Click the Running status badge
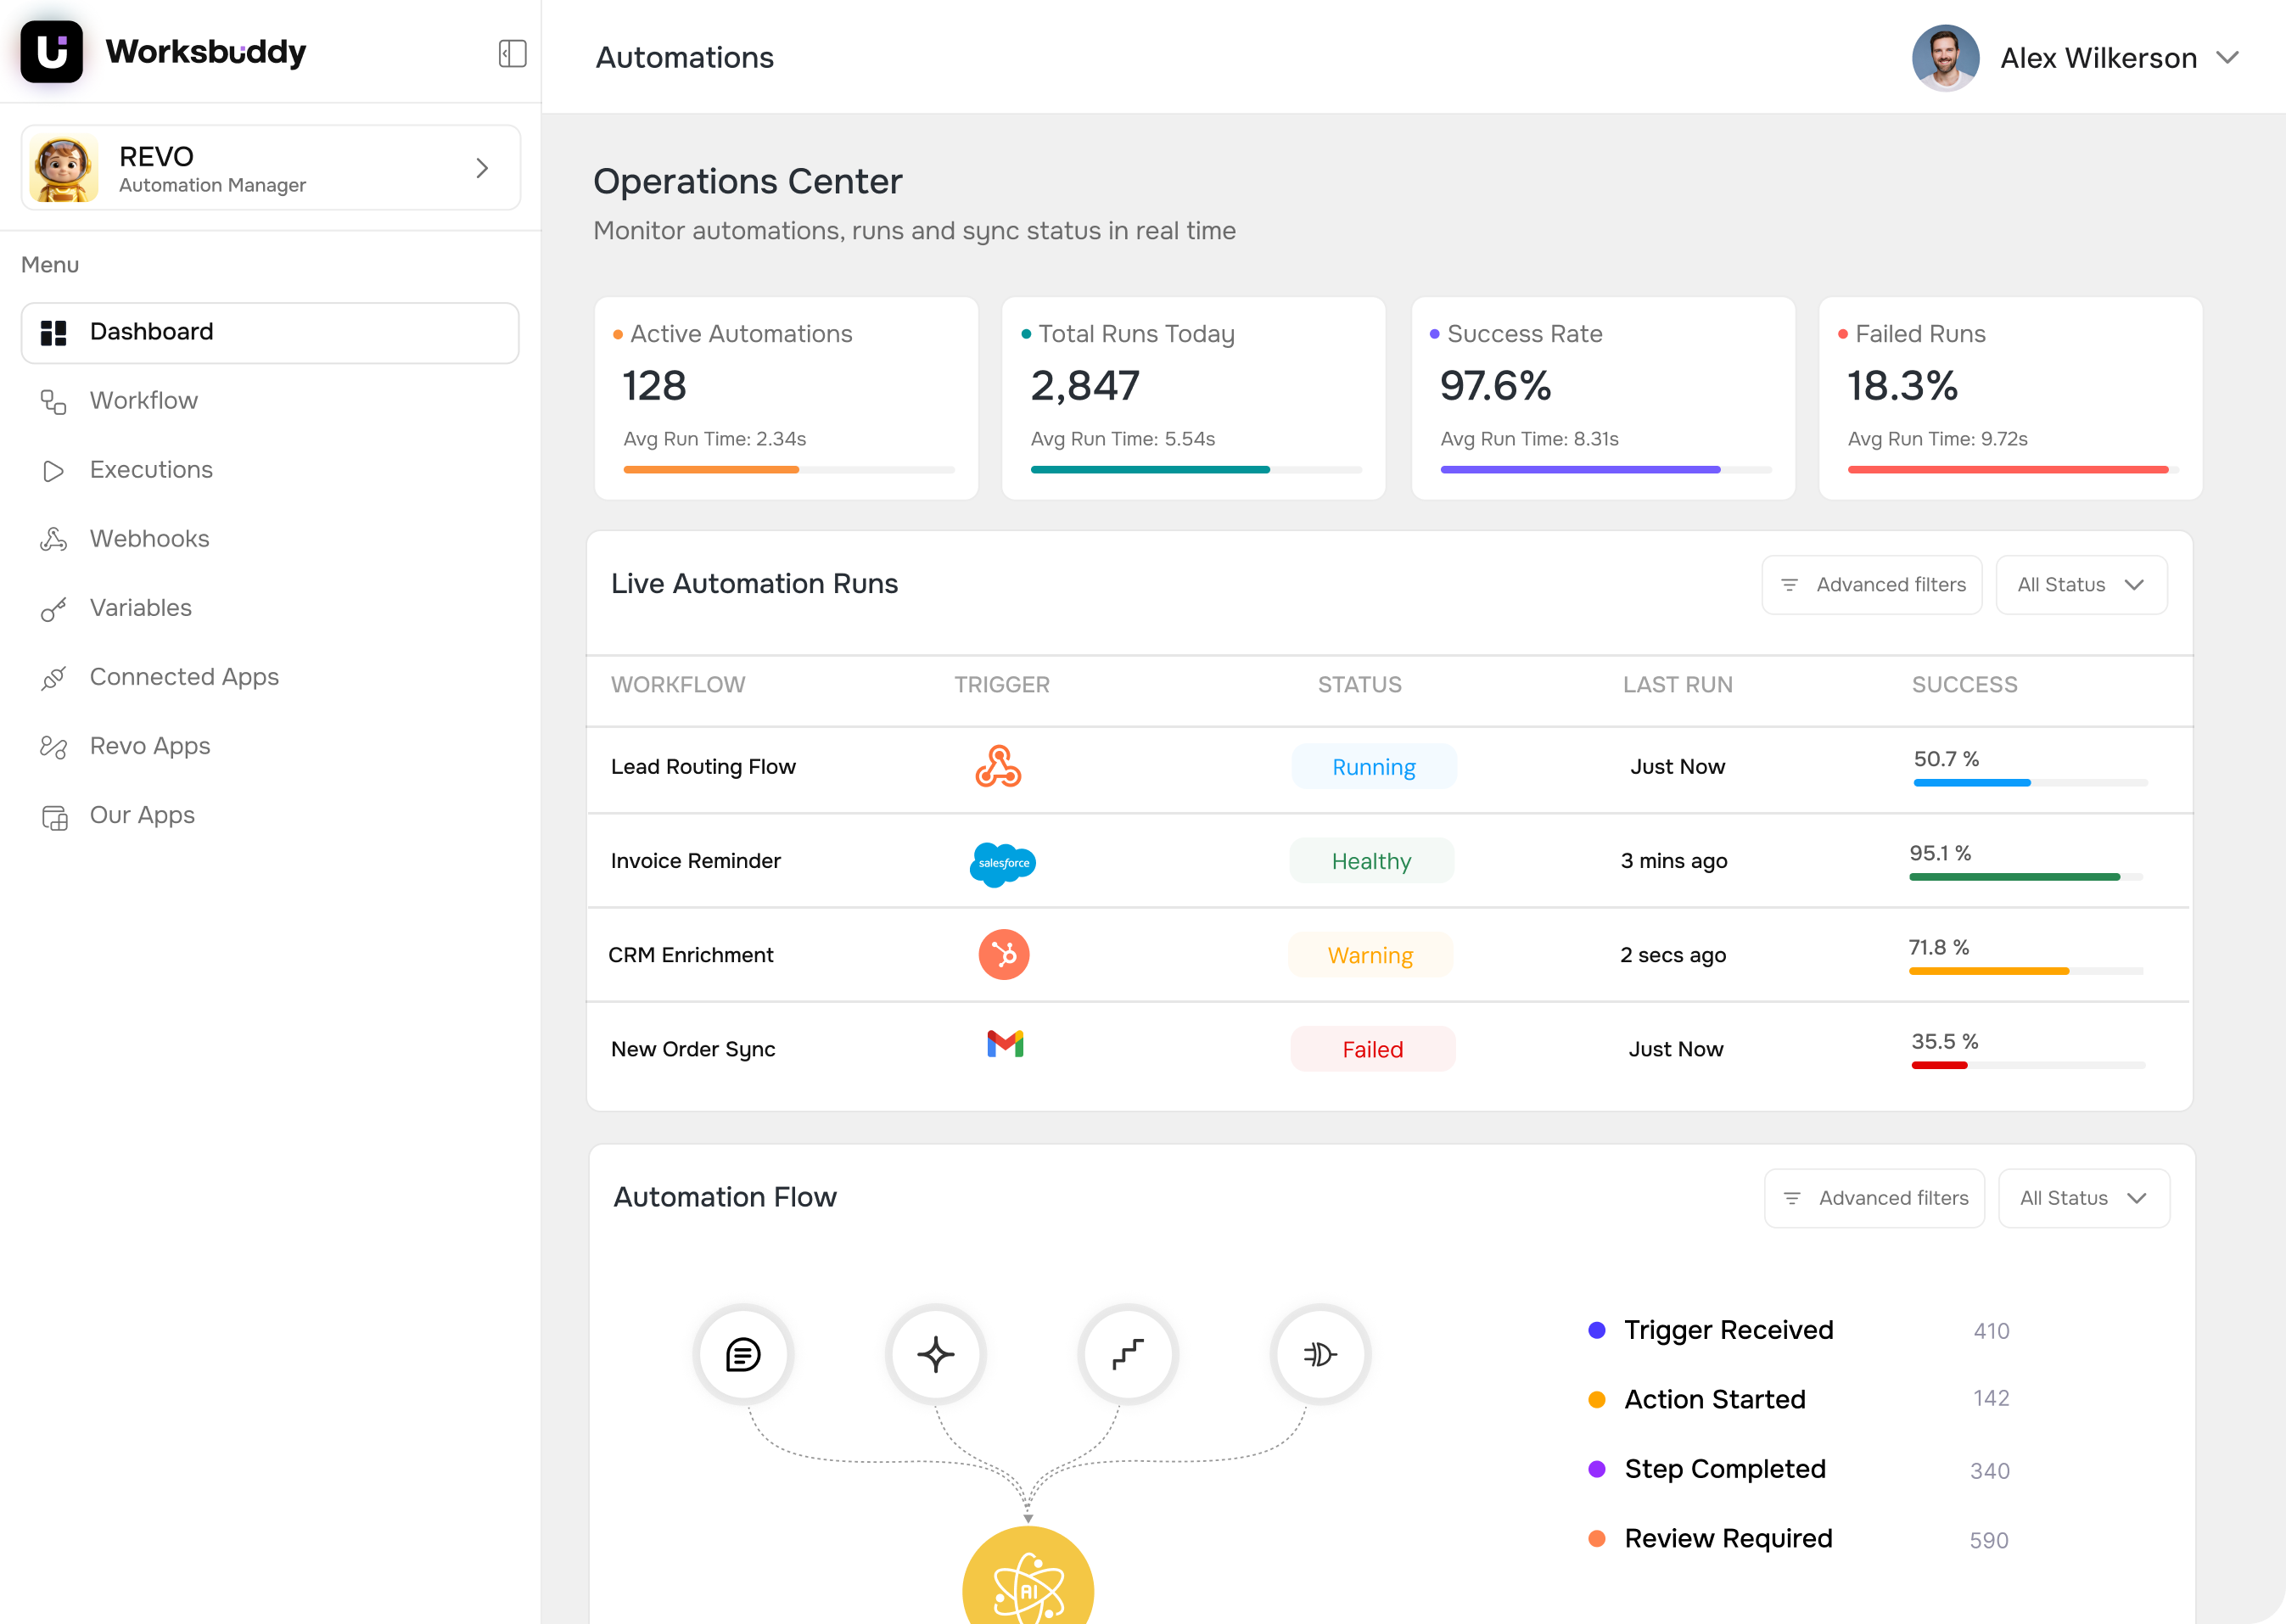 click(x=1373, y=767)
